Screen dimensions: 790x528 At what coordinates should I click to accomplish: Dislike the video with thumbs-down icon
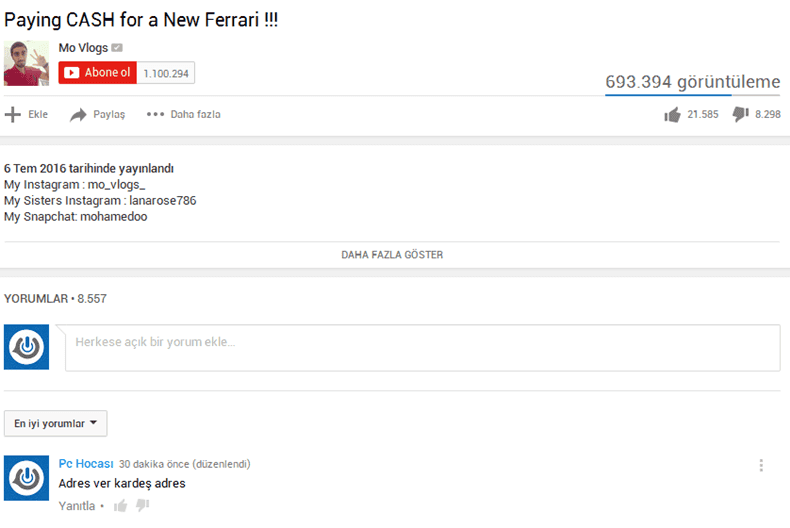point(740,114)
